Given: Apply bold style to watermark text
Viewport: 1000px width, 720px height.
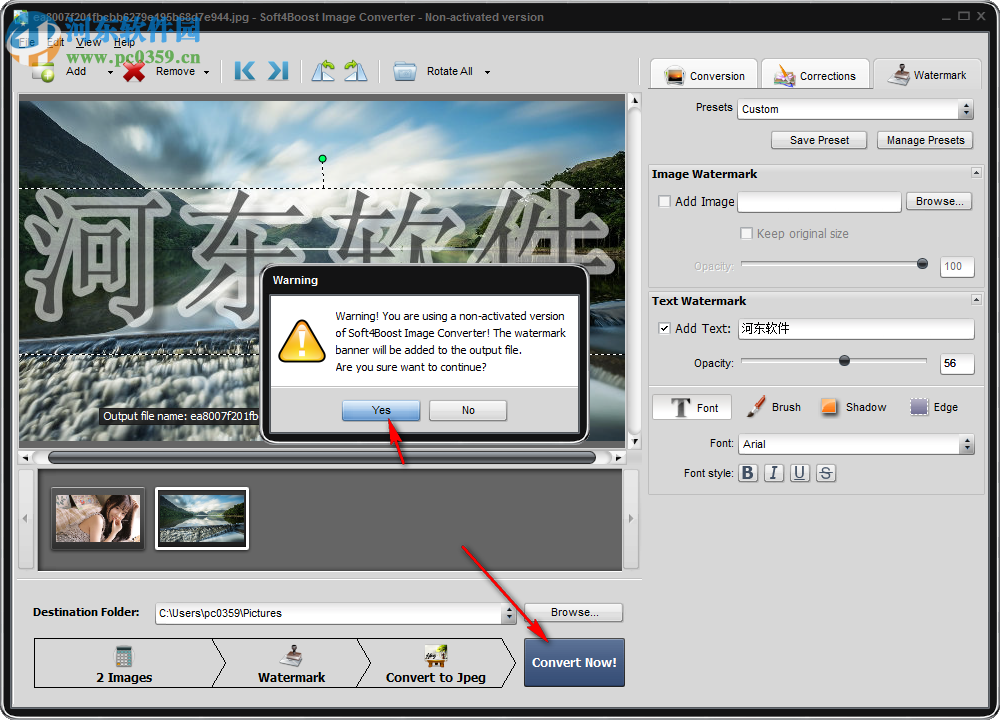Looking at the screenshot, I should [748, 472].
